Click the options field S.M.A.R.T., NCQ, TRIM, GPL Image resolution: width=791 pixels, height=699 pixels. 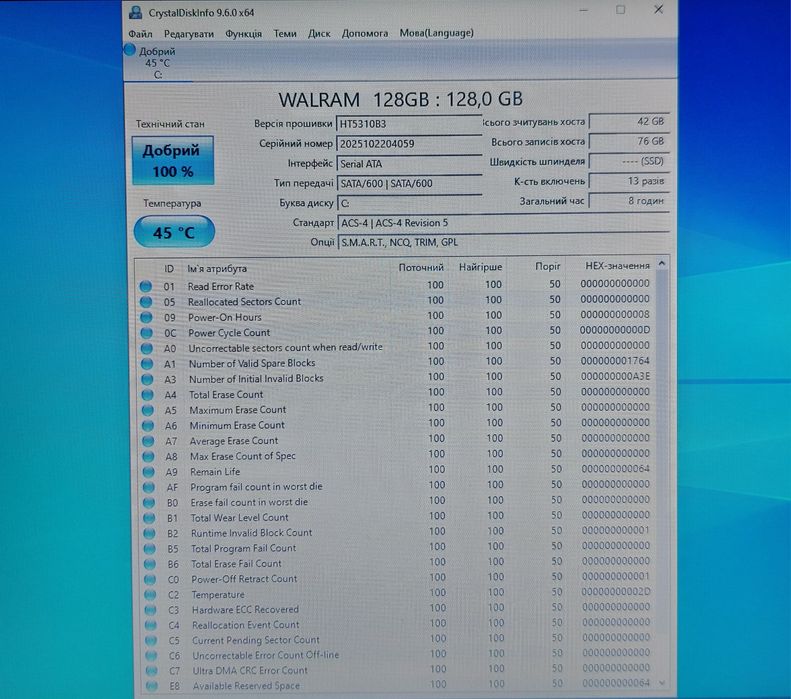(503, 243)
